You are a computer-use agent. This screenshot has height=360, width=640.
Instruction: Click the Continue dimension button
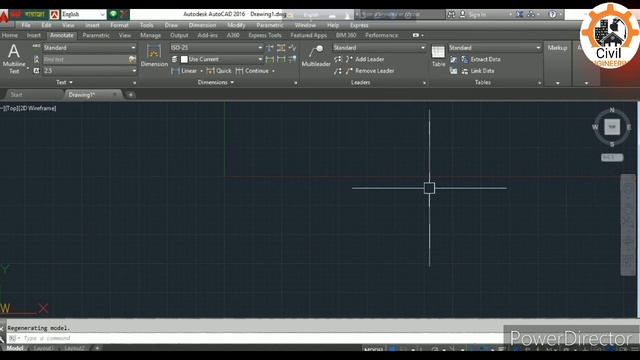[252, 71]
